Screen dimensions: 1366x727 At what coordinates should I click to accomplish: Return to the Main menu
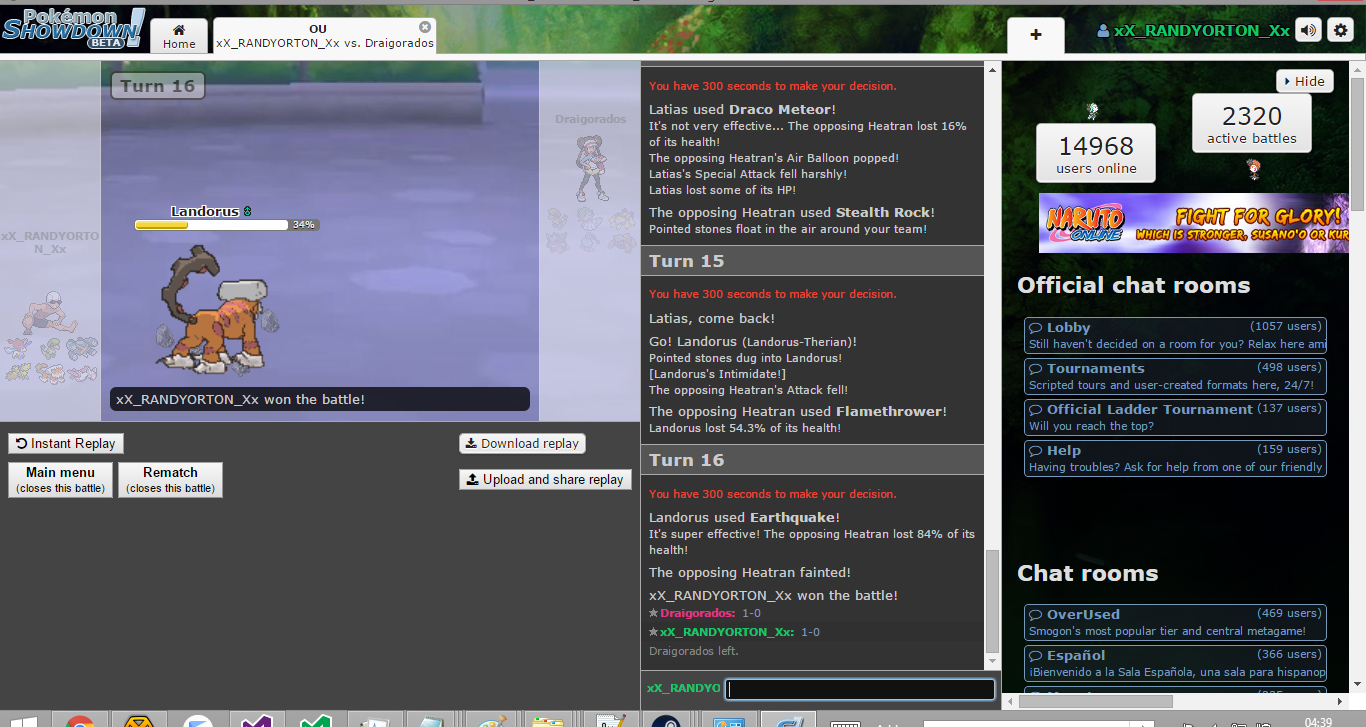click(61, 479)
